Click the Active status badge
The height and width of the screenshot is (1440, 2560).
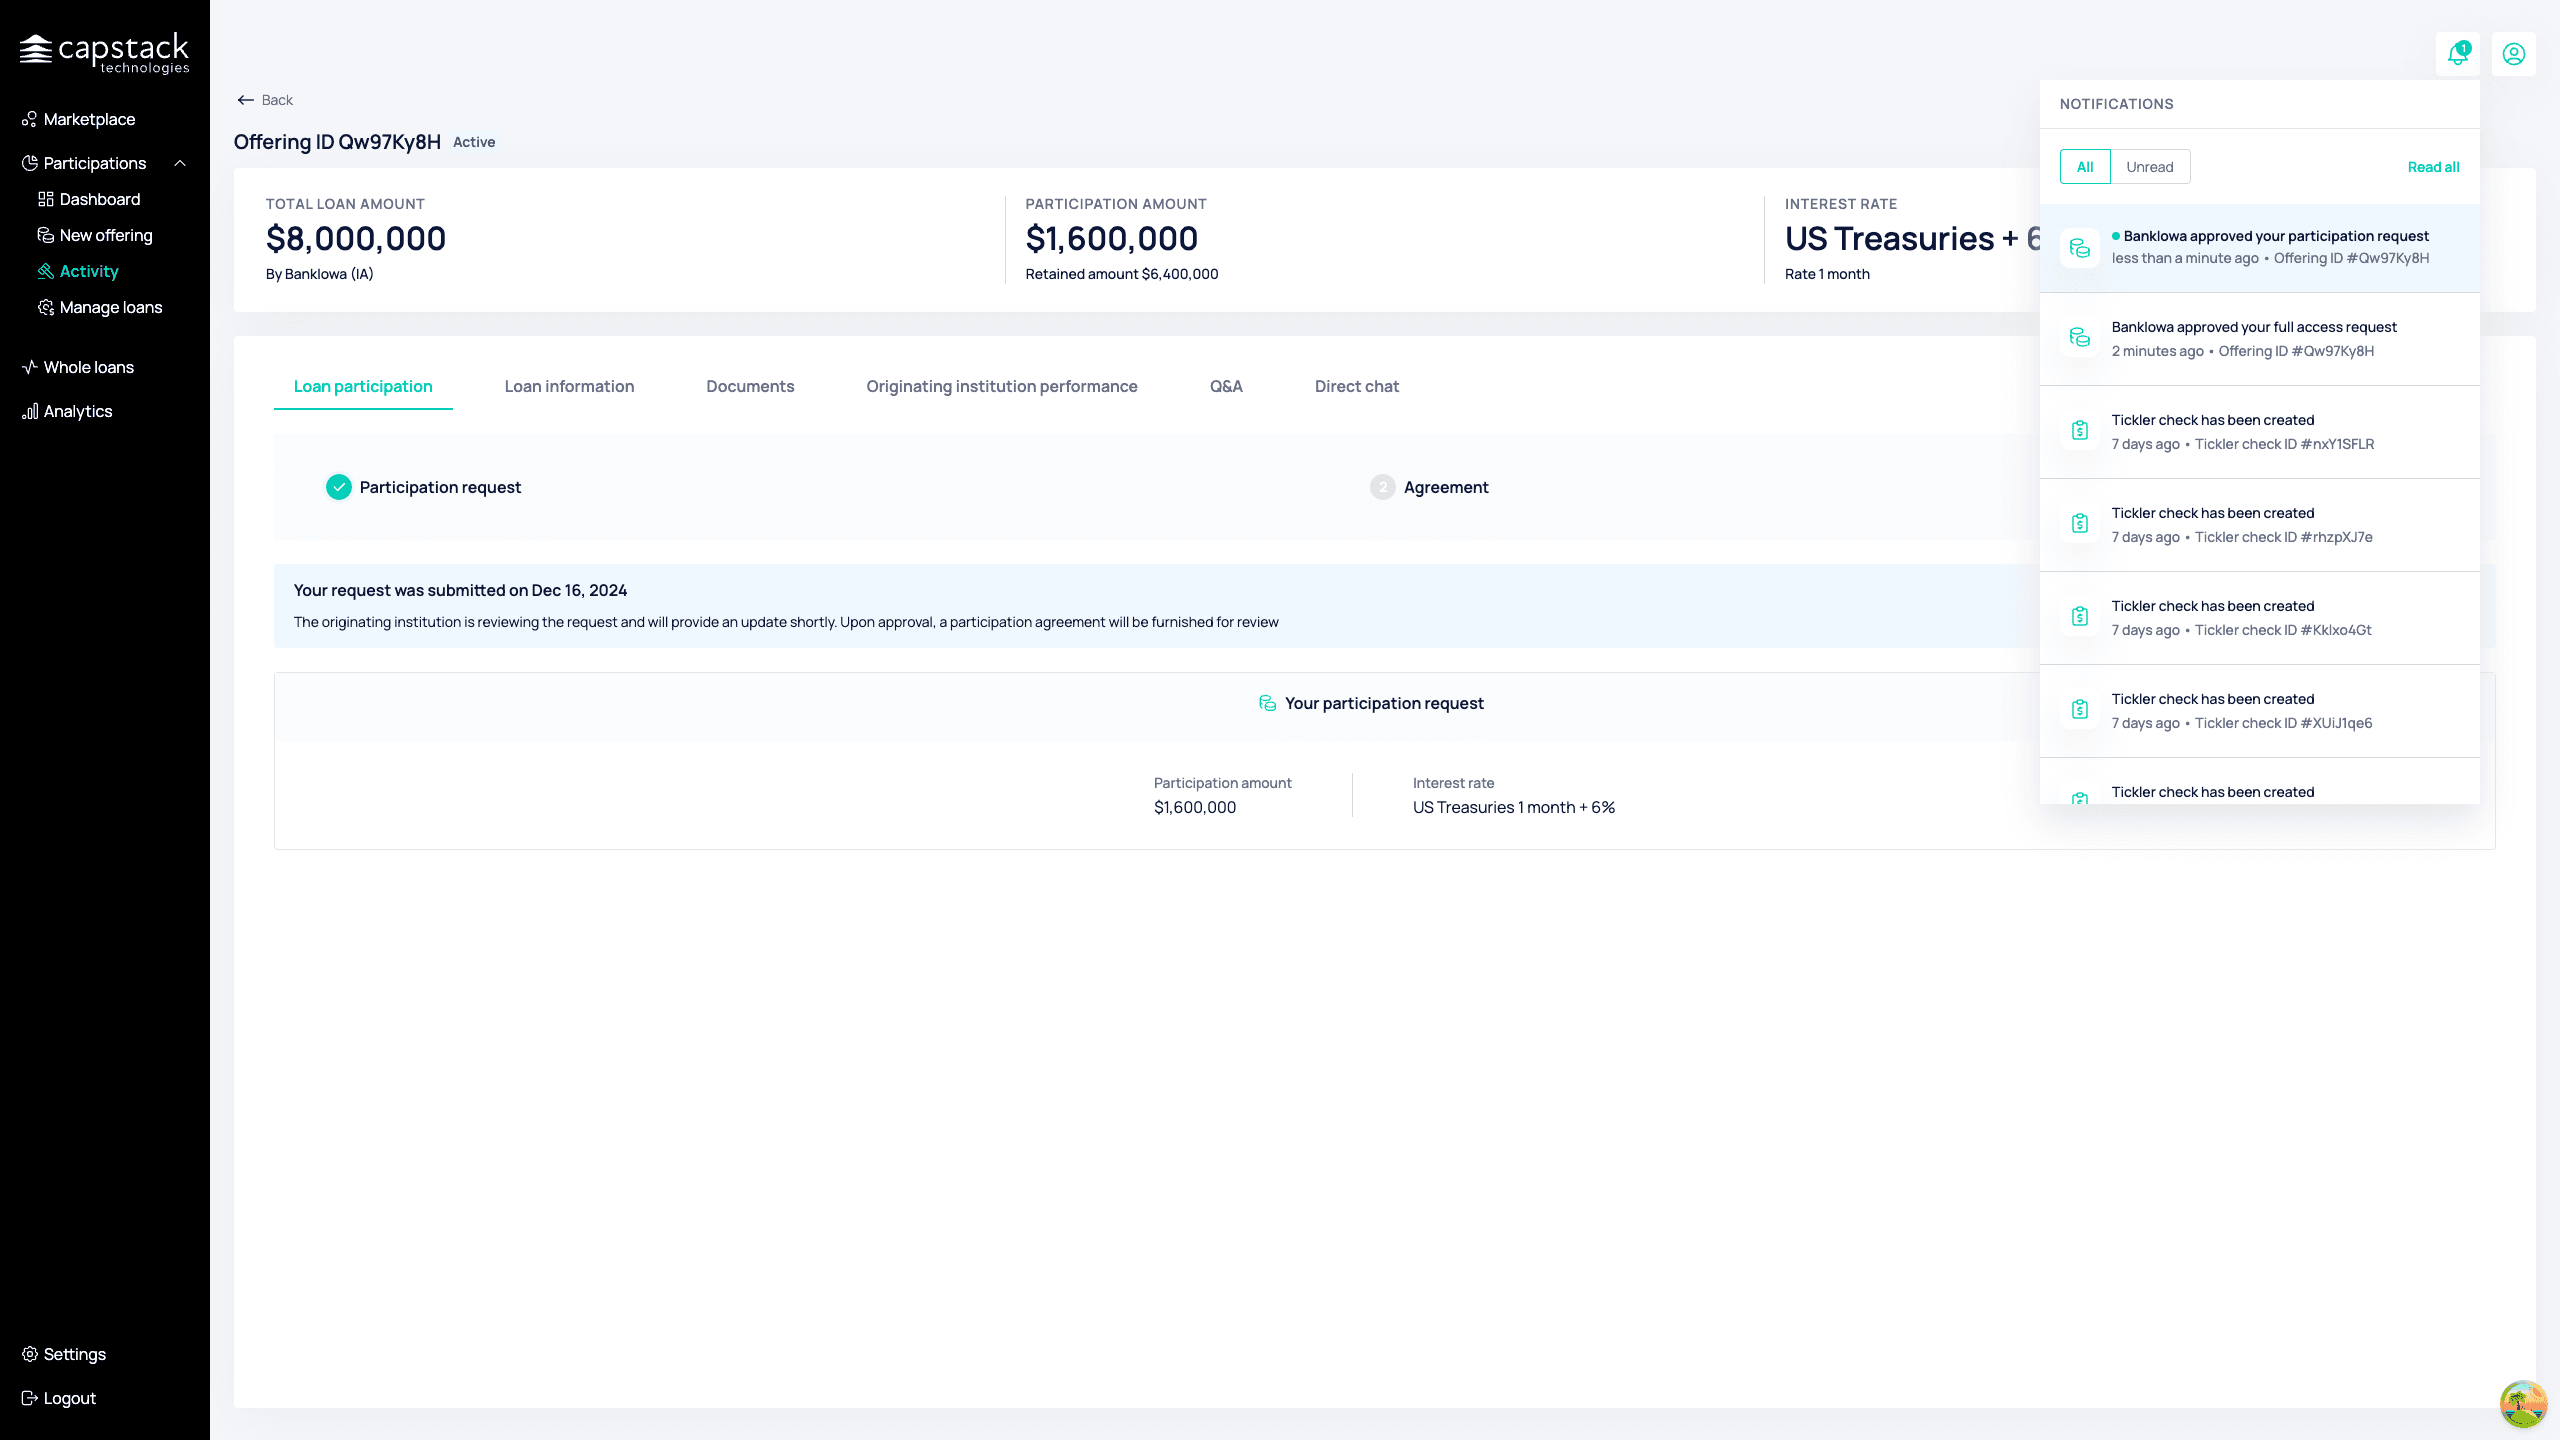(474, 142)
